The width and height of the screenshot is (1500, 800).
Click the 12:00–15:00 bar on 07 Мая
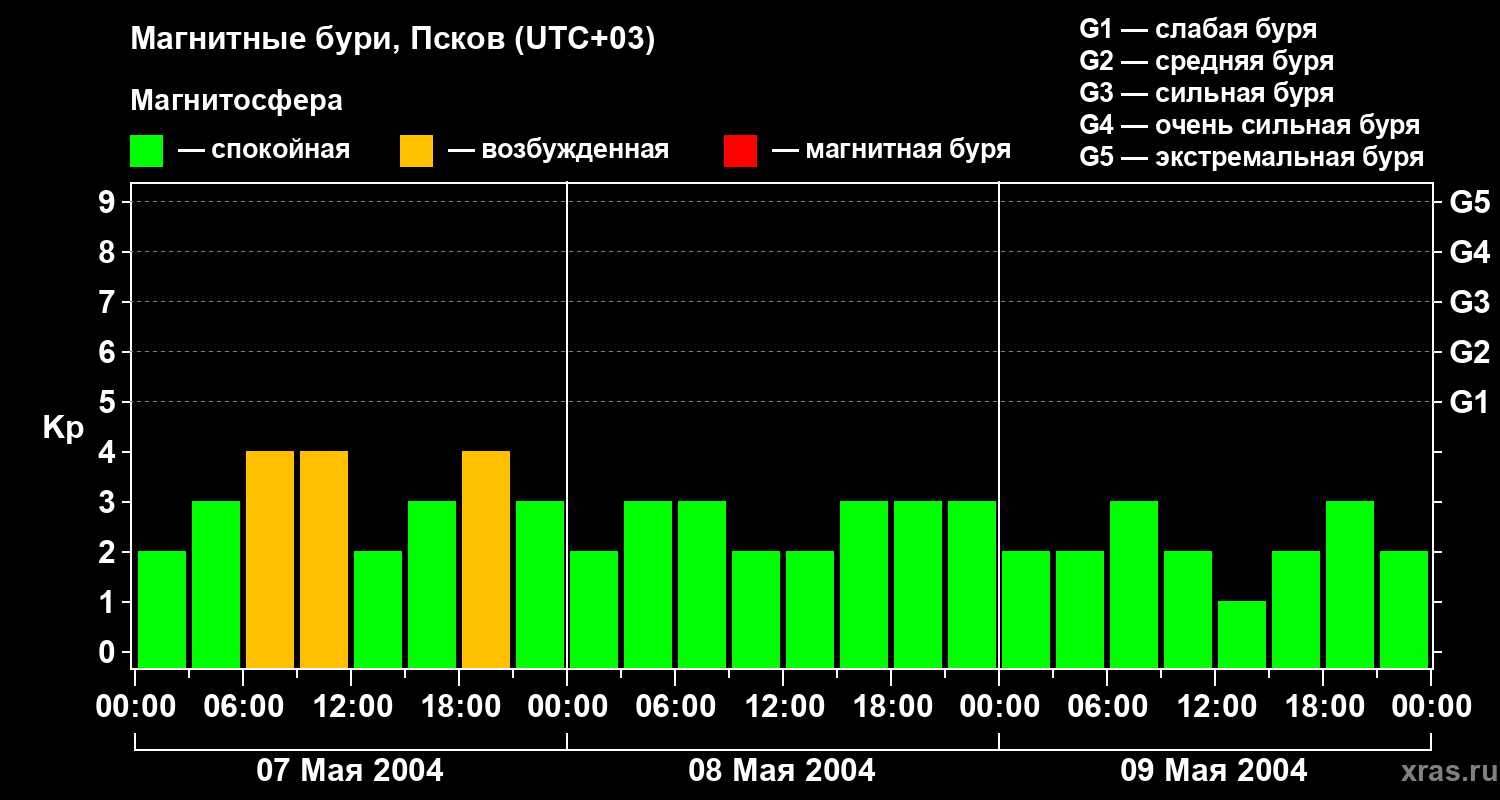click(x=378, y=609)
